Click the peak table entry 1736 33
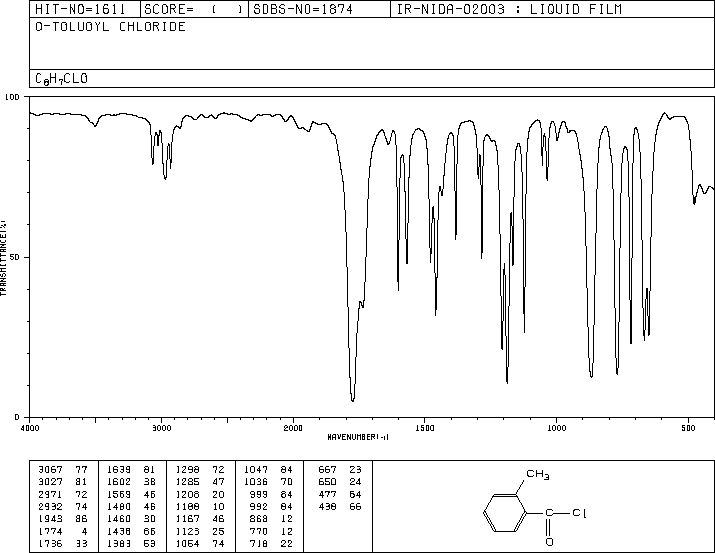This screenshot has width=715, height=553. tap(62, 544)
